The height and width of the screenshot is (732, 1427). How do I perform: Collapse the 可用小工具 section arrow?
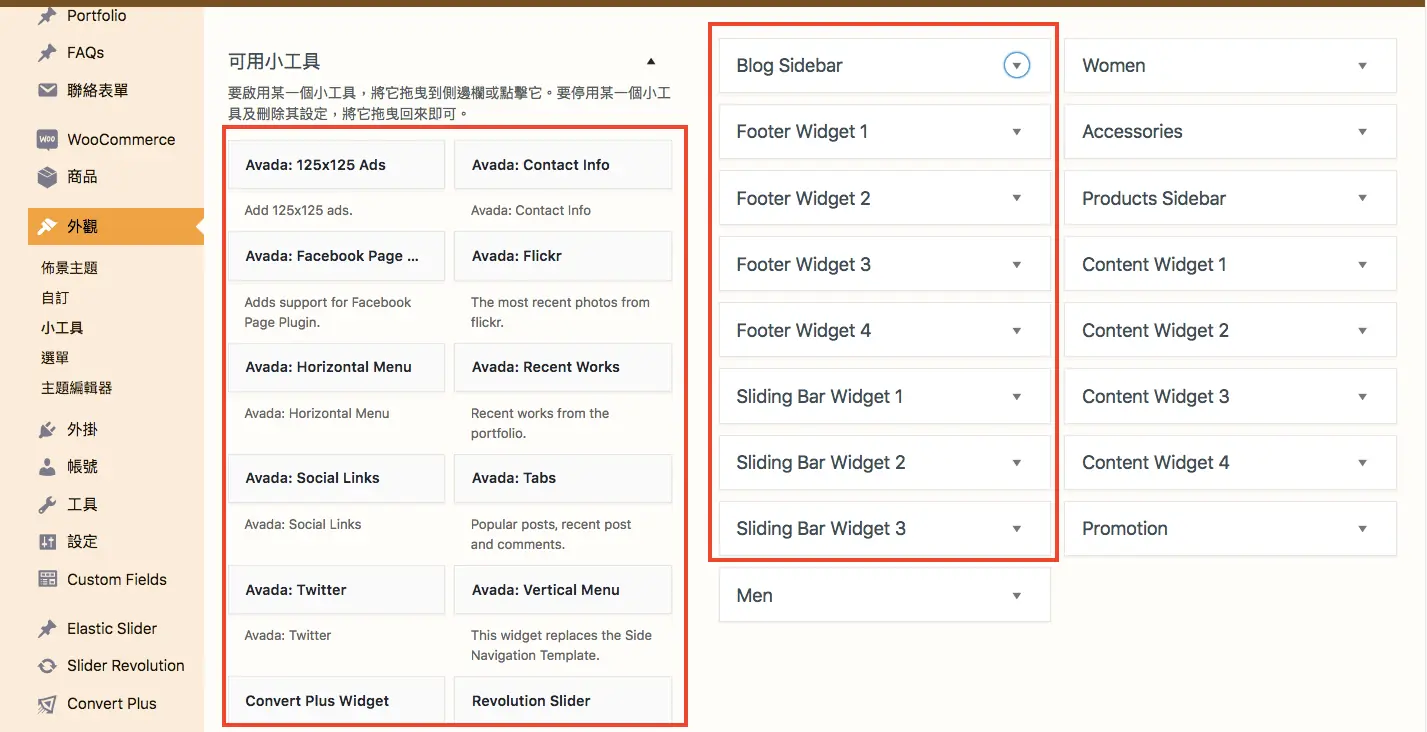pos(651,61)
